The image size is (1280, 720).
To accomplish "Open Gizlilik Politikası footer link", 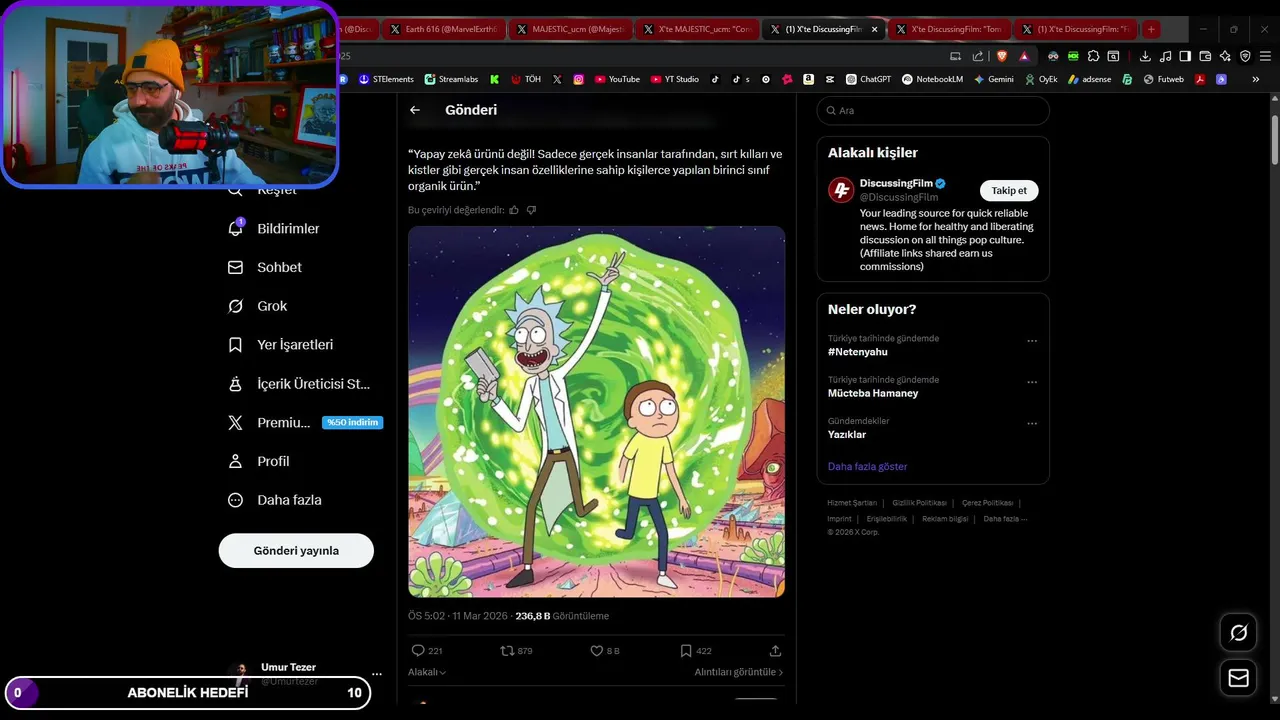I will 919,503.
